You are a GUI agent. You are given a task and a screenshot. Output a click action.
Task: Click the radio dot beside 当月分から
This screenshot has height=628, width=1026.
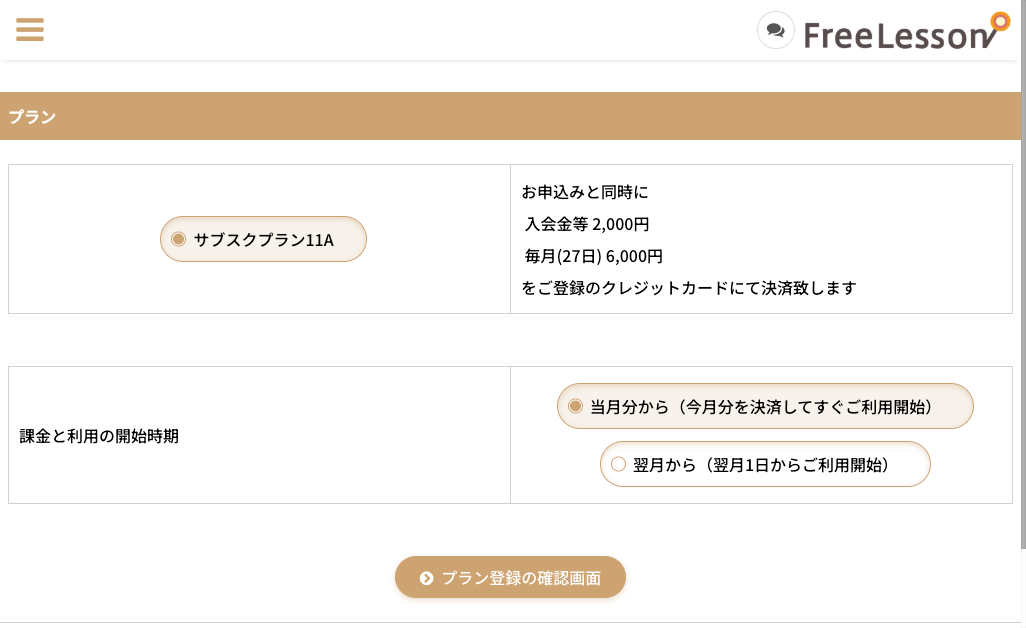coord(575,406)
